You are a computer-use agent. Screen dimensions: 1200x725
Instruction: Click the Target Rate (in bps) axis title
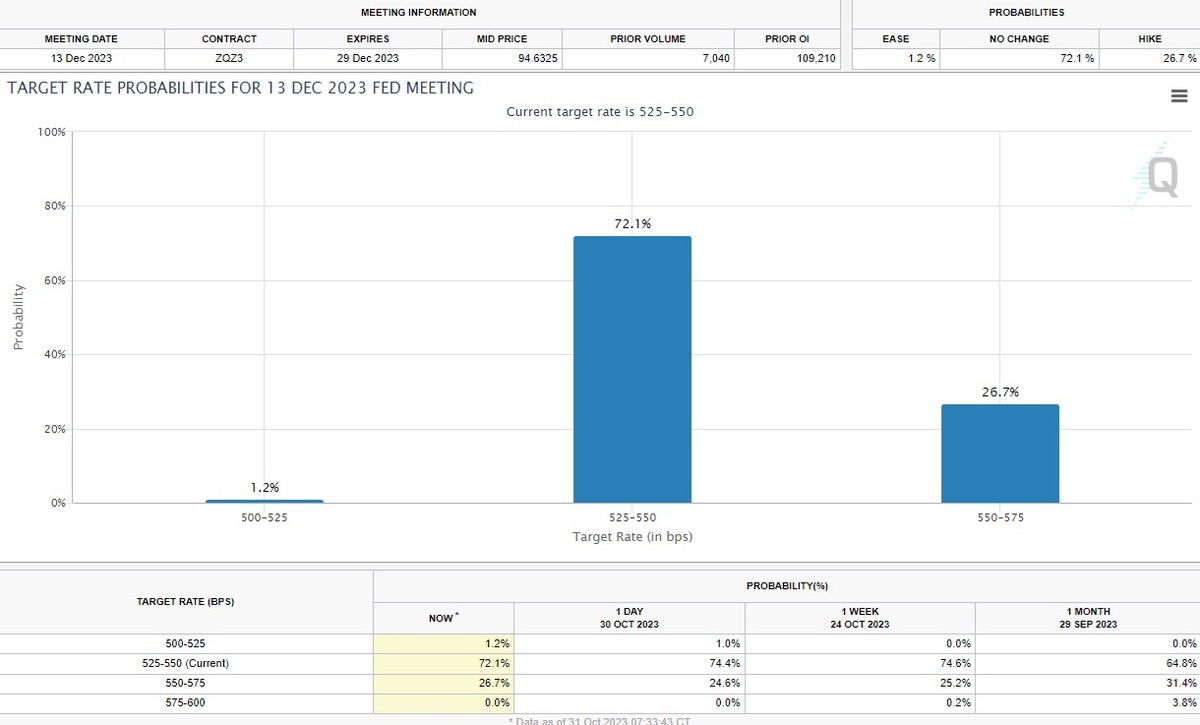click(x=632, y=537)
